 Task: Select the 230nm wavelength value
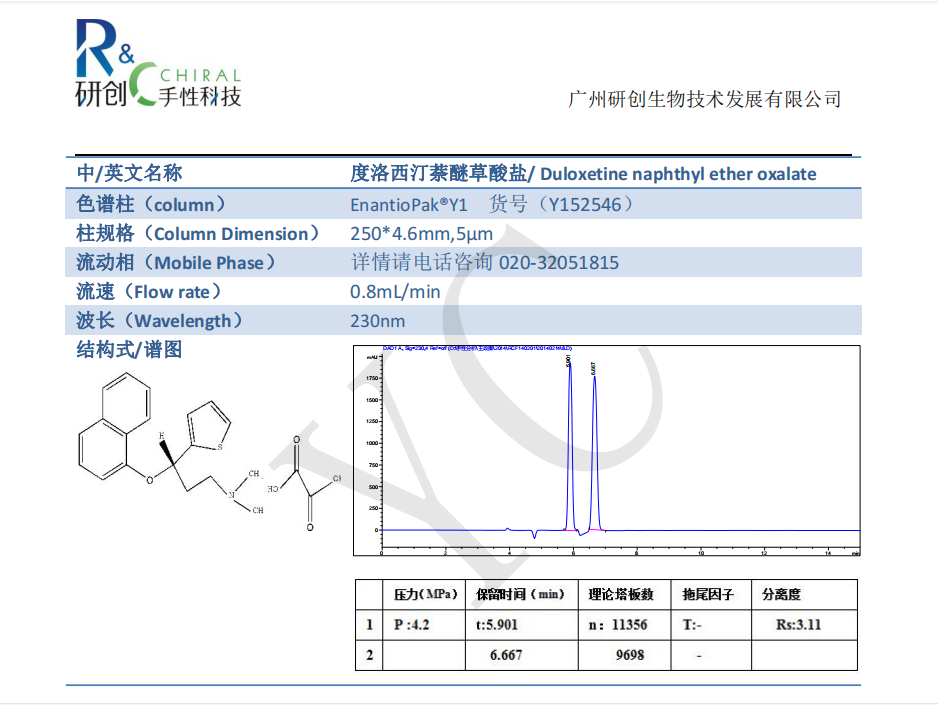pyautogui.click(x=377, y=321)
